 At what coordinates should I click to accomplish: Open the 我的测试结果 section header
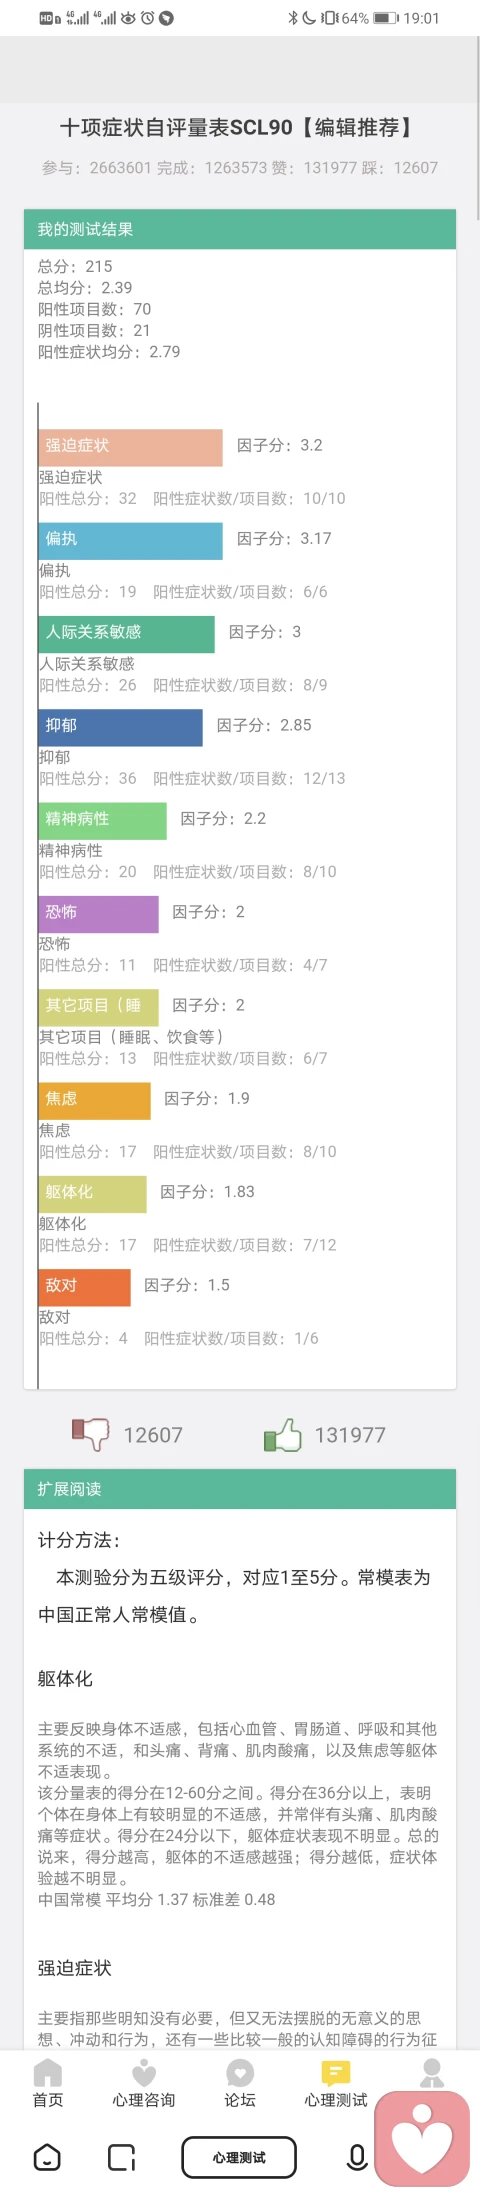[240, 229]
